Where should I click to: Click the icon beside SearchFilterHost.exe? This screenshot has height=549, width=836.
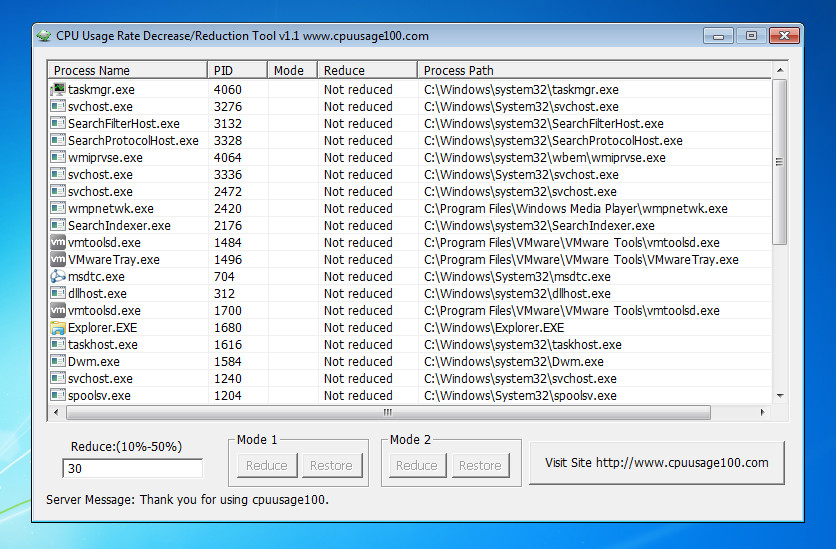(58, 123)
